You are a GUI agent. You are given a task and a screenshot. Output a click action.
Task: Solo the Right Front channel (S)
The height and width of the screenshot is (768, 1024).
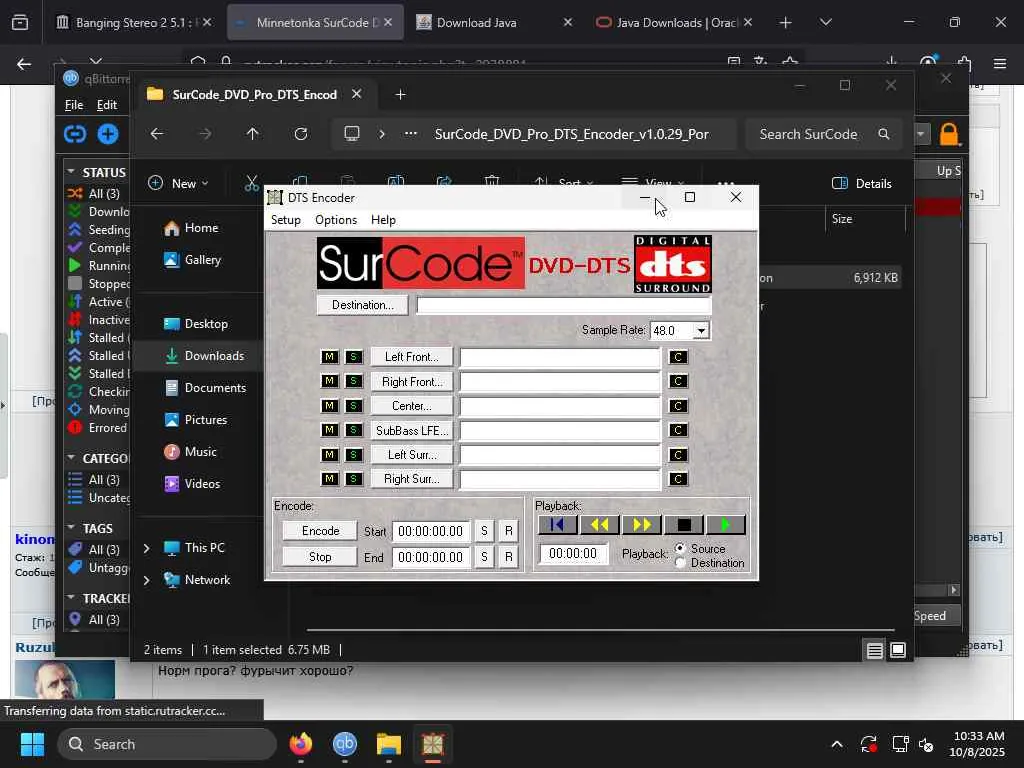(x=353, y=381)
